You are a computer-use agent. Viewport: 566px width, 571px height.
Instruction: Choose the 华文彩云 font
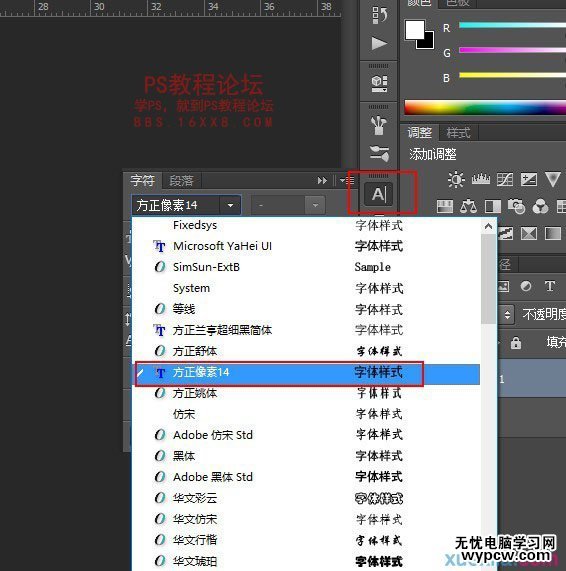coord(306,498)
